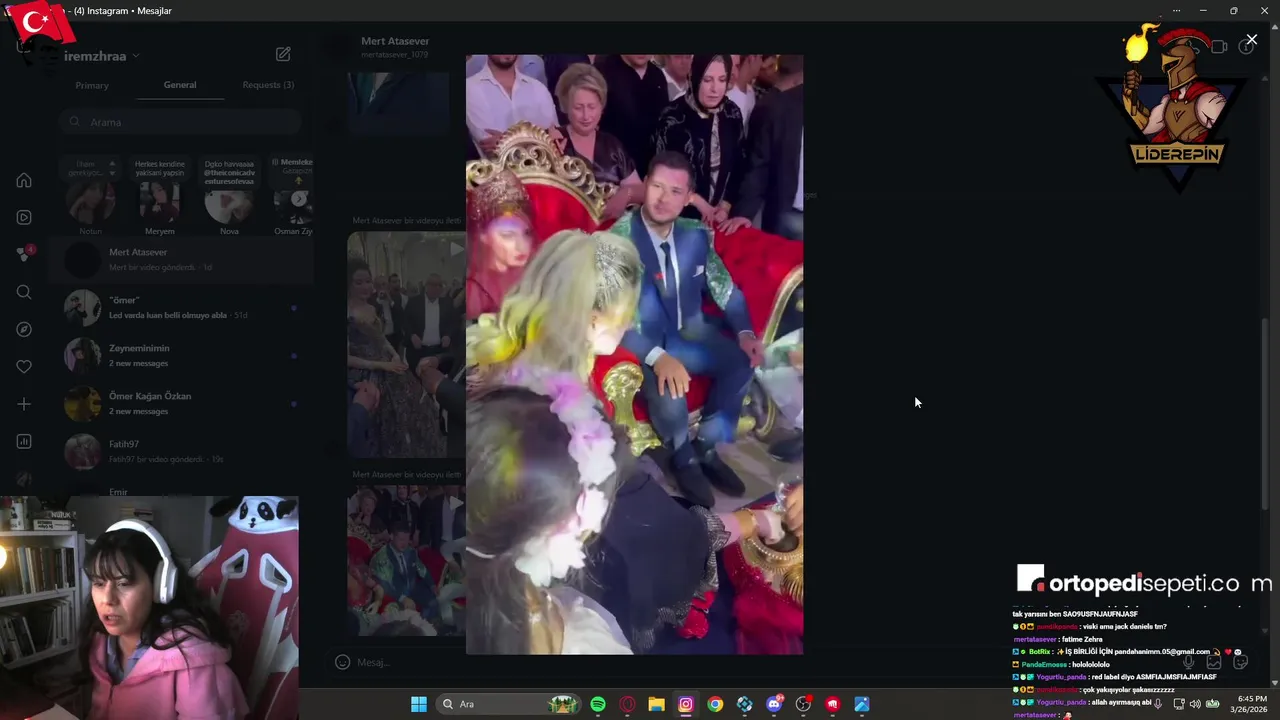Close the video viewer overlay
The height and width of the screenshot is (720, 1280).
point(1251,40)
